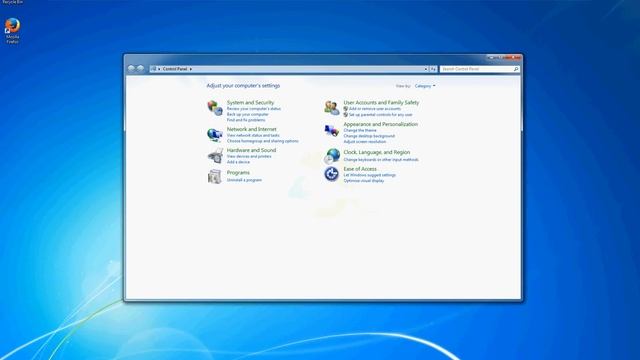This screenshot has width=640, height=360.
Task: Click Uninstall a program
Action: 244,180
